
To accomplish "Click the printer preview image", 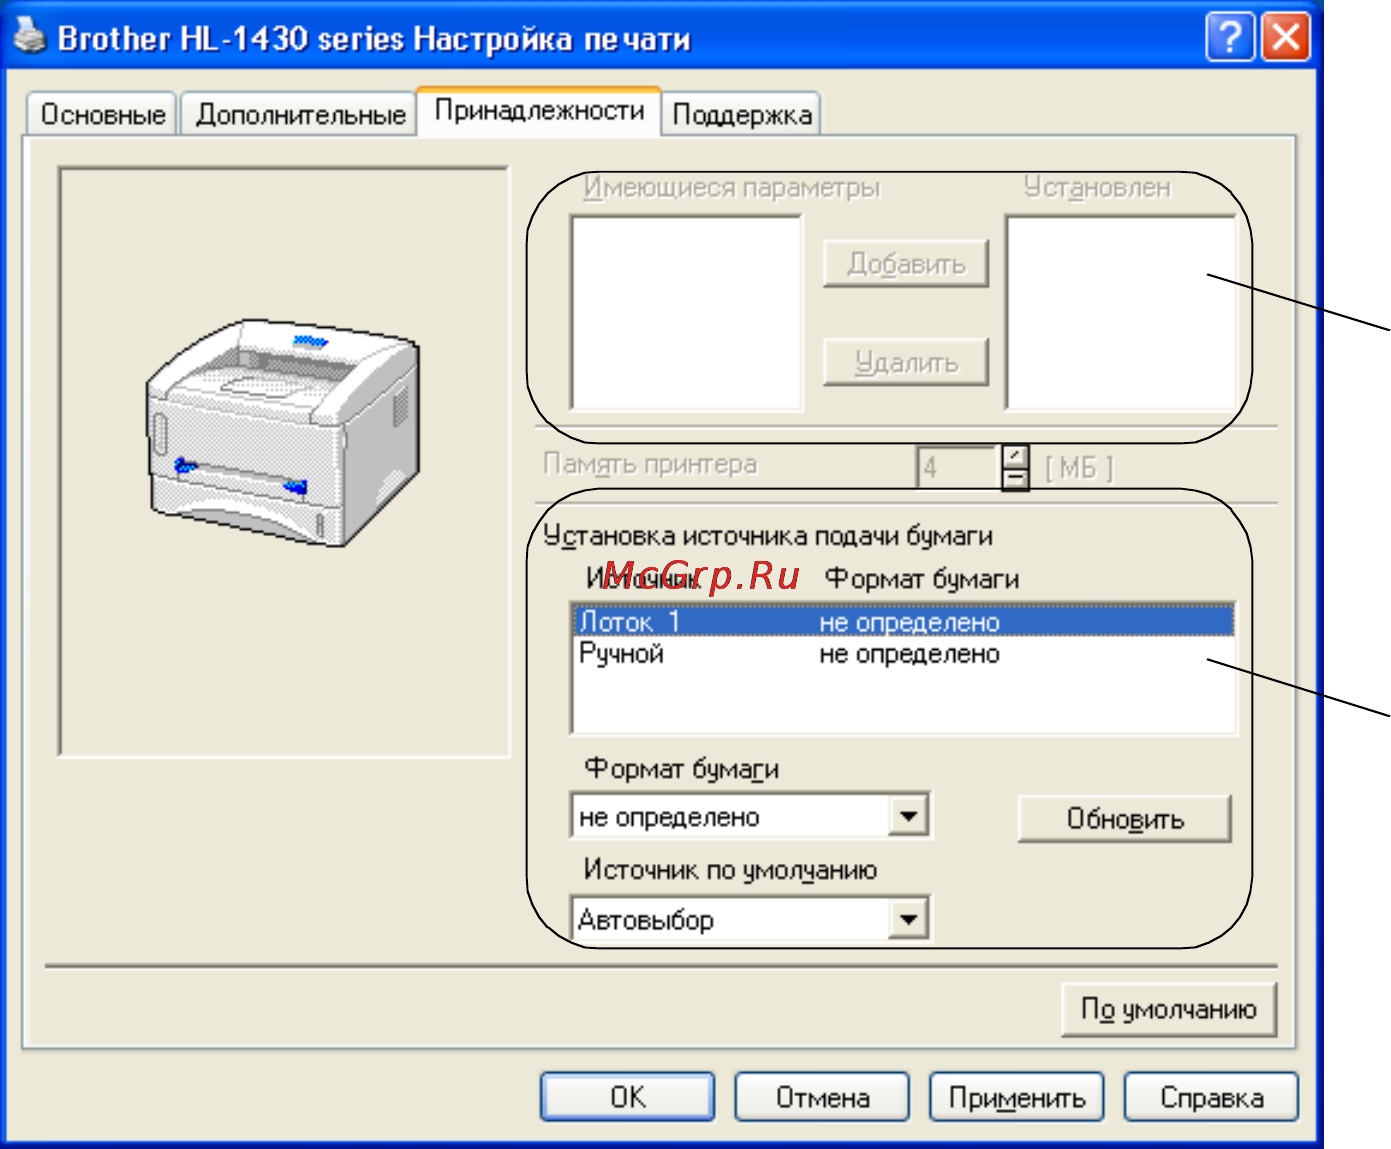I will 283,433.
